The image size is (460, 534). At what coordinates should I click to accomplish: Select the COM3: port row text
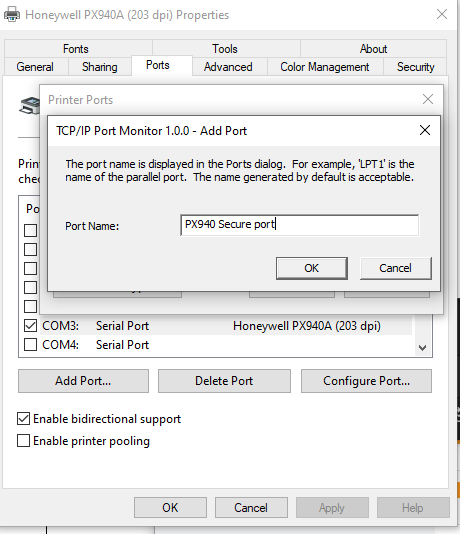pyautogui.click(x=61, y=326)
